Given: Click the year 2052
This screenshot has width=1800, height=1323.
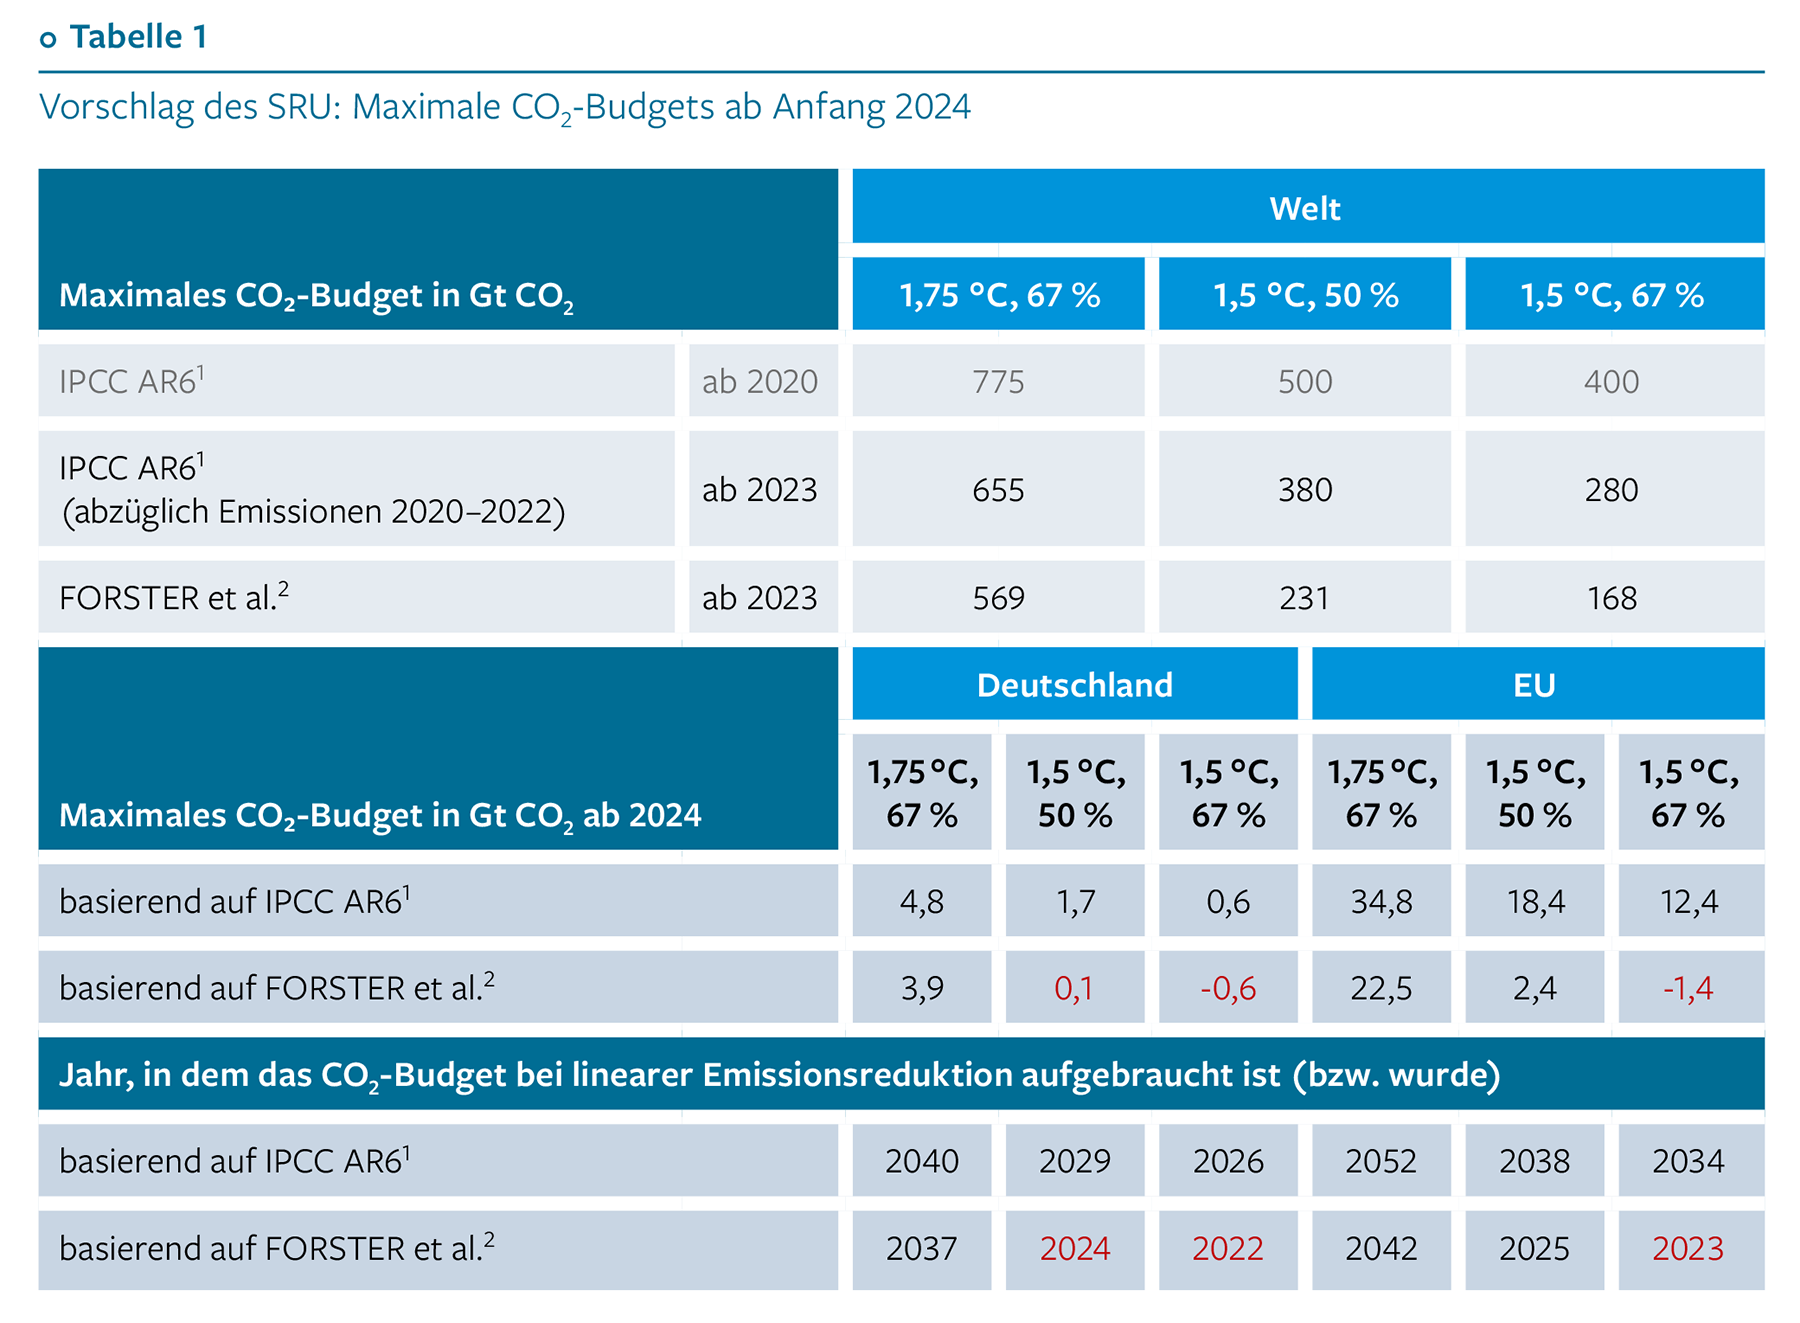Looking at the screenshot, I should click(x=1381, y=1161).
